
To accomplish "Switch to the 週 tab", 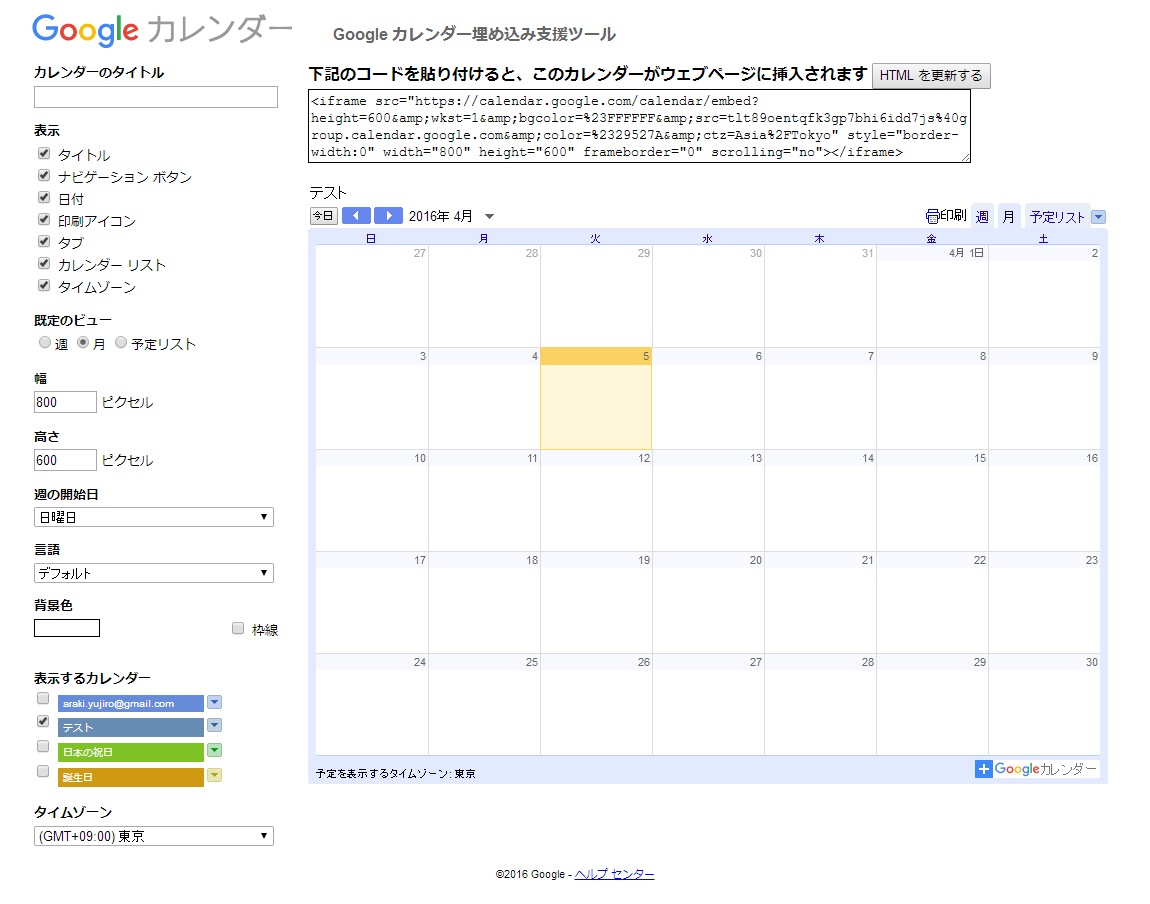I will point(982,216).
